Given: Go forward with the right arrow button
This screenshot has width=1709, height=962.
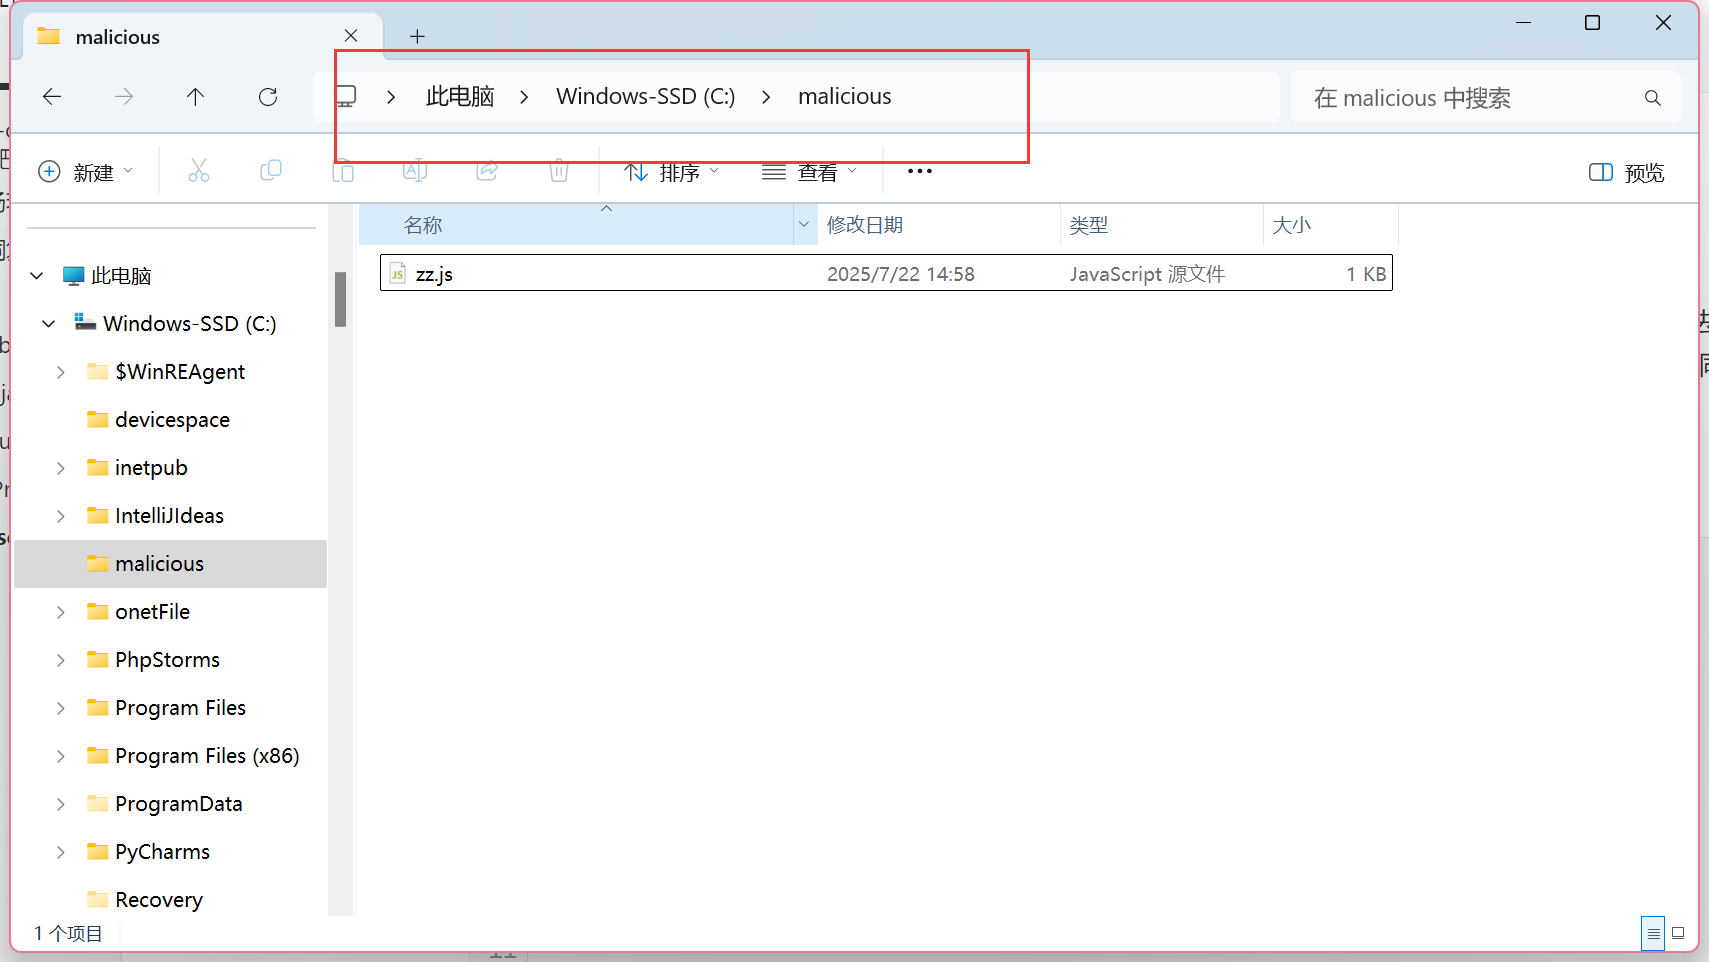Looking at the screenshot, I should [124, 97].
